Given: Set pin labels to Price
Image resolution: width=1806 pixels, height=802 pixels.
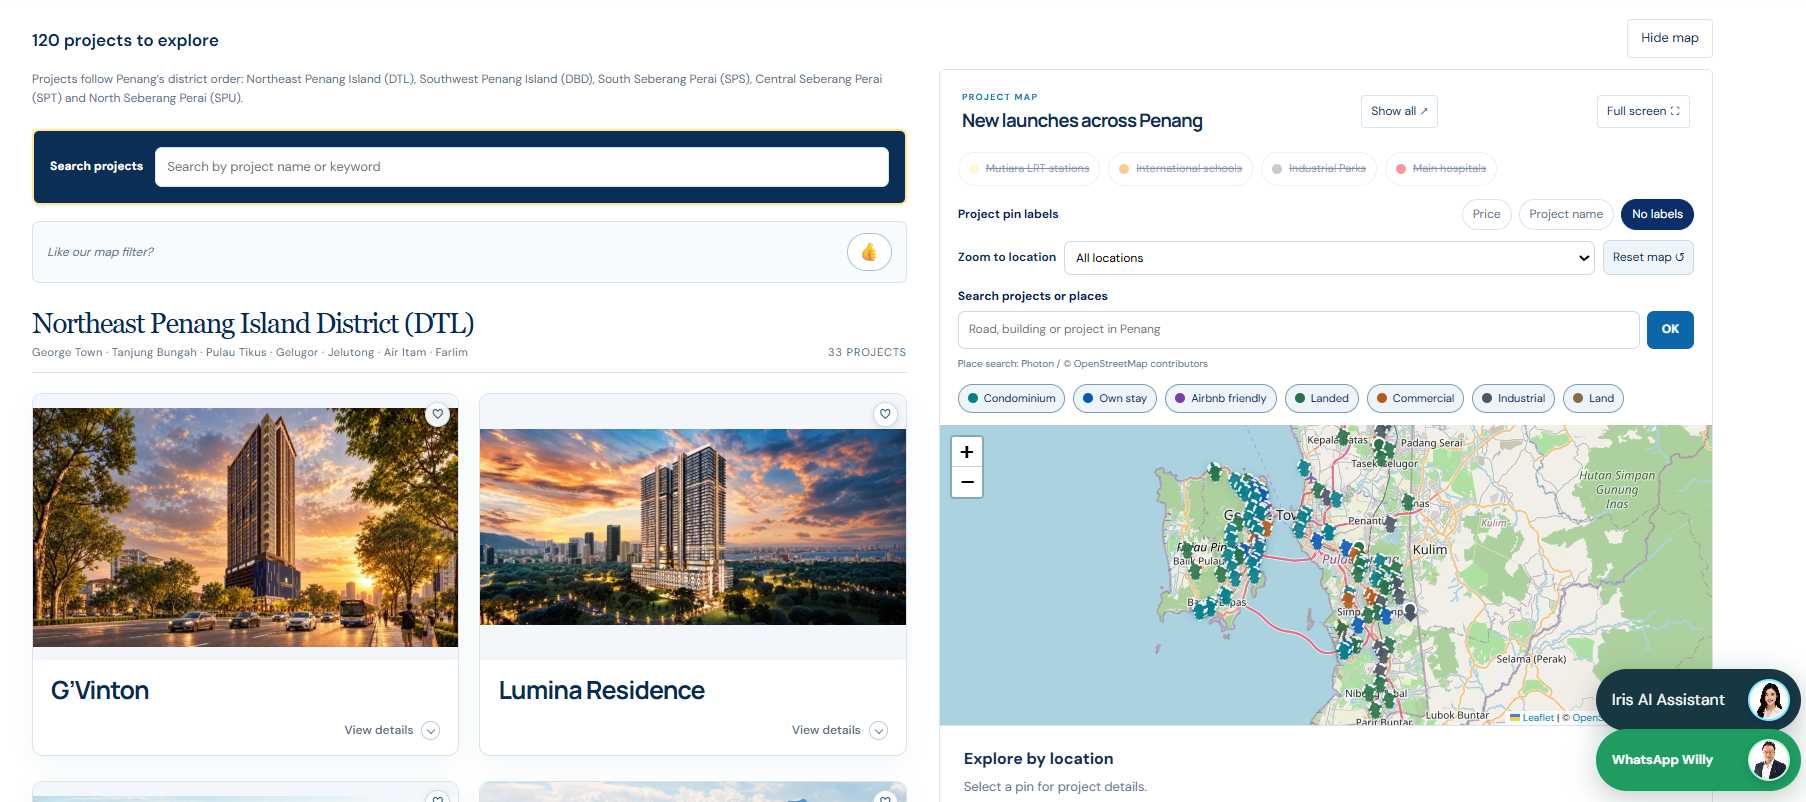Looking at the screenshot, I should [x=1486, y=214].
